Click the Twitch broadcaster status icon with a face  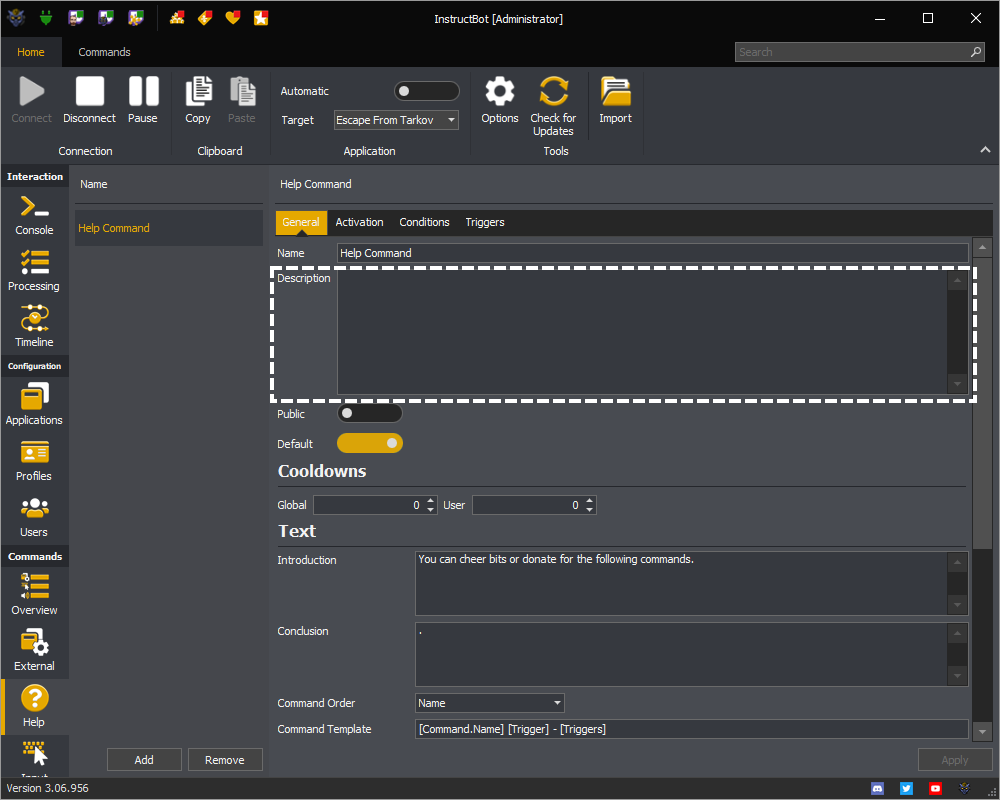[76, 18]
